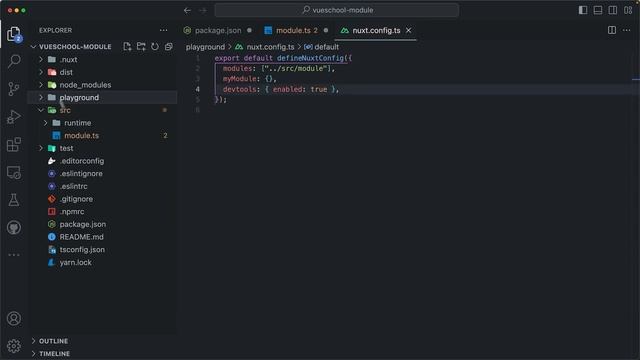Click the playground breadcrumb segment
This screenshot has width=640, height=360.
click(205, 47)
